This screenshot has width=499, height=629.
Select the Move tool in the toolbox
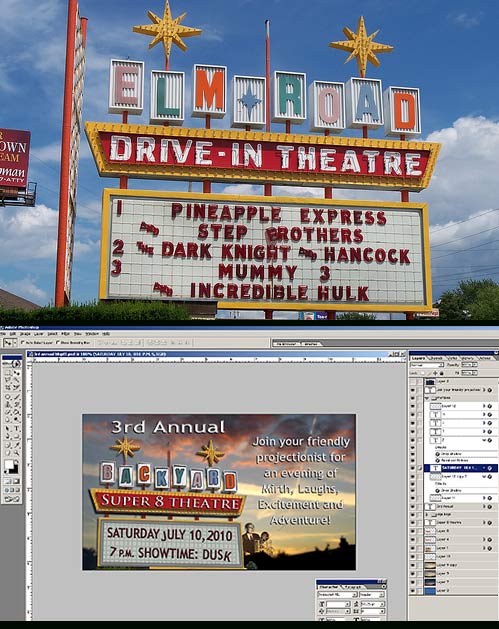(16, 372)
